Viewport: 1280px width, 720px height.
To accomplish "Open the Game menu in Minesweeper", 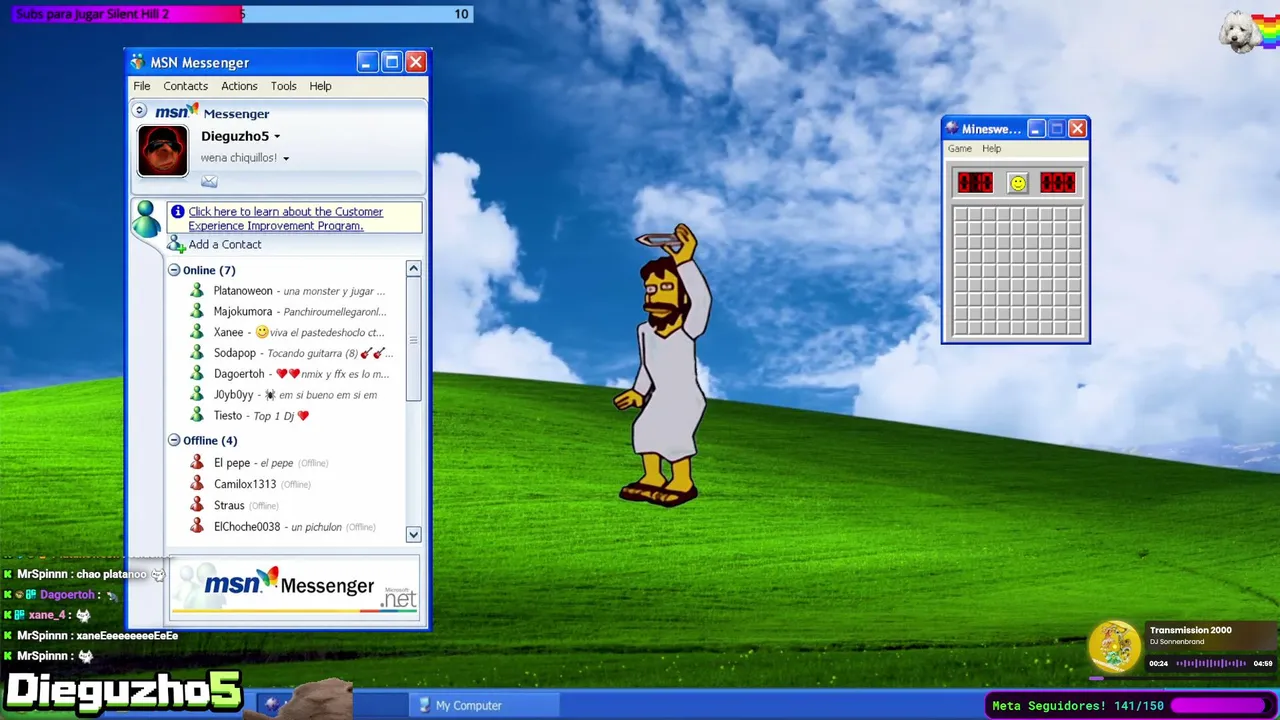I will [x=960, y=148].
